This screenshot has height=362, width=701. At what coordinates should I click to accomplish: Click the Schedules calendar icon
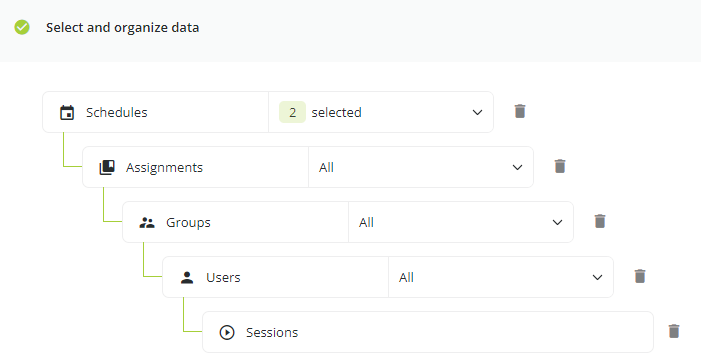tap(67, 113)
